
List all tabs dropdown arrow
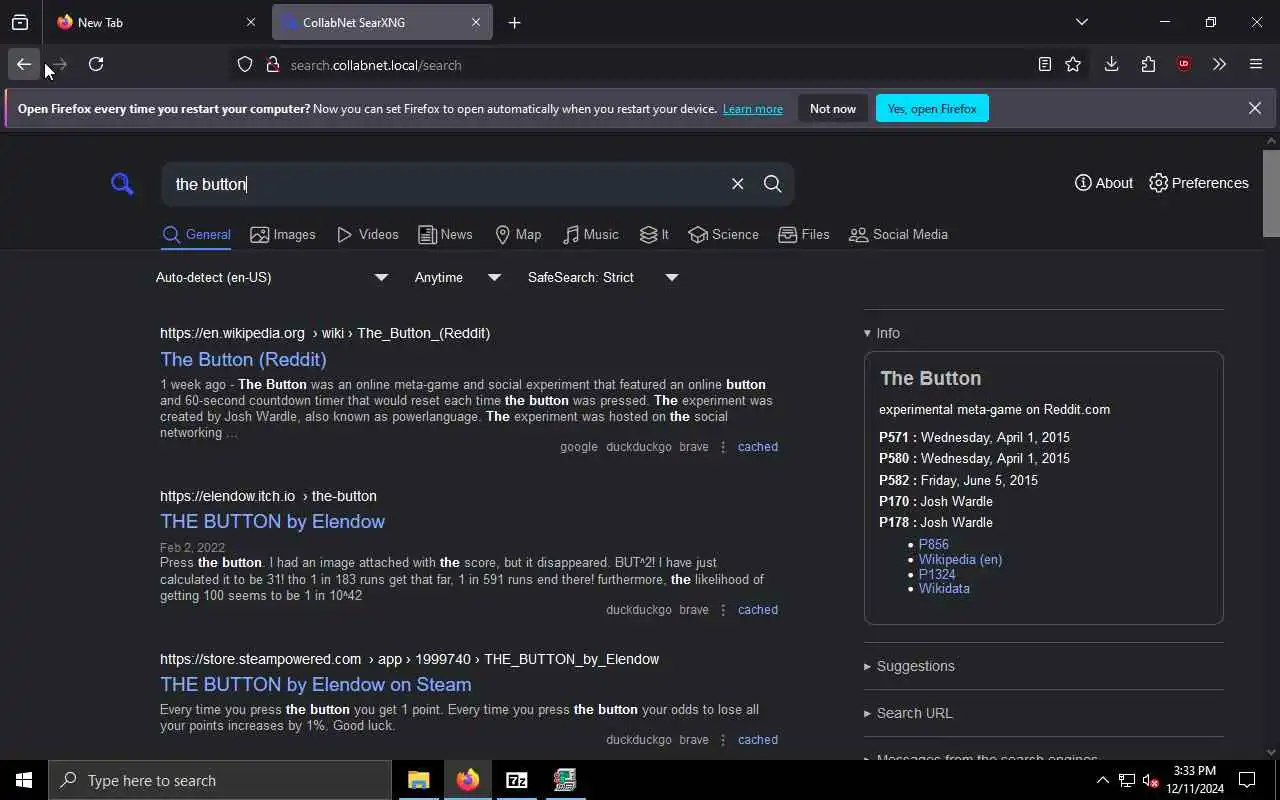[x=1081, y=22]
